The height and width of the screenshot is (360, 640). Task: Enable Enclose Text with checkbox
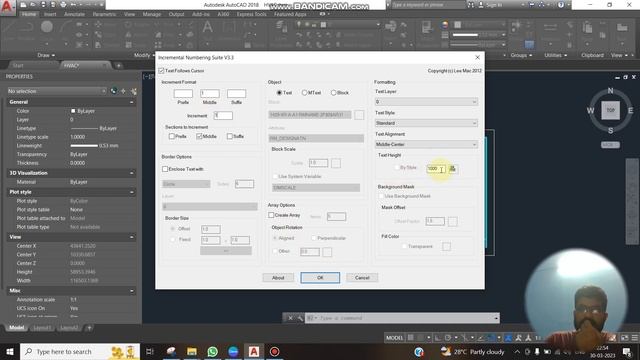tap(165, 169)
